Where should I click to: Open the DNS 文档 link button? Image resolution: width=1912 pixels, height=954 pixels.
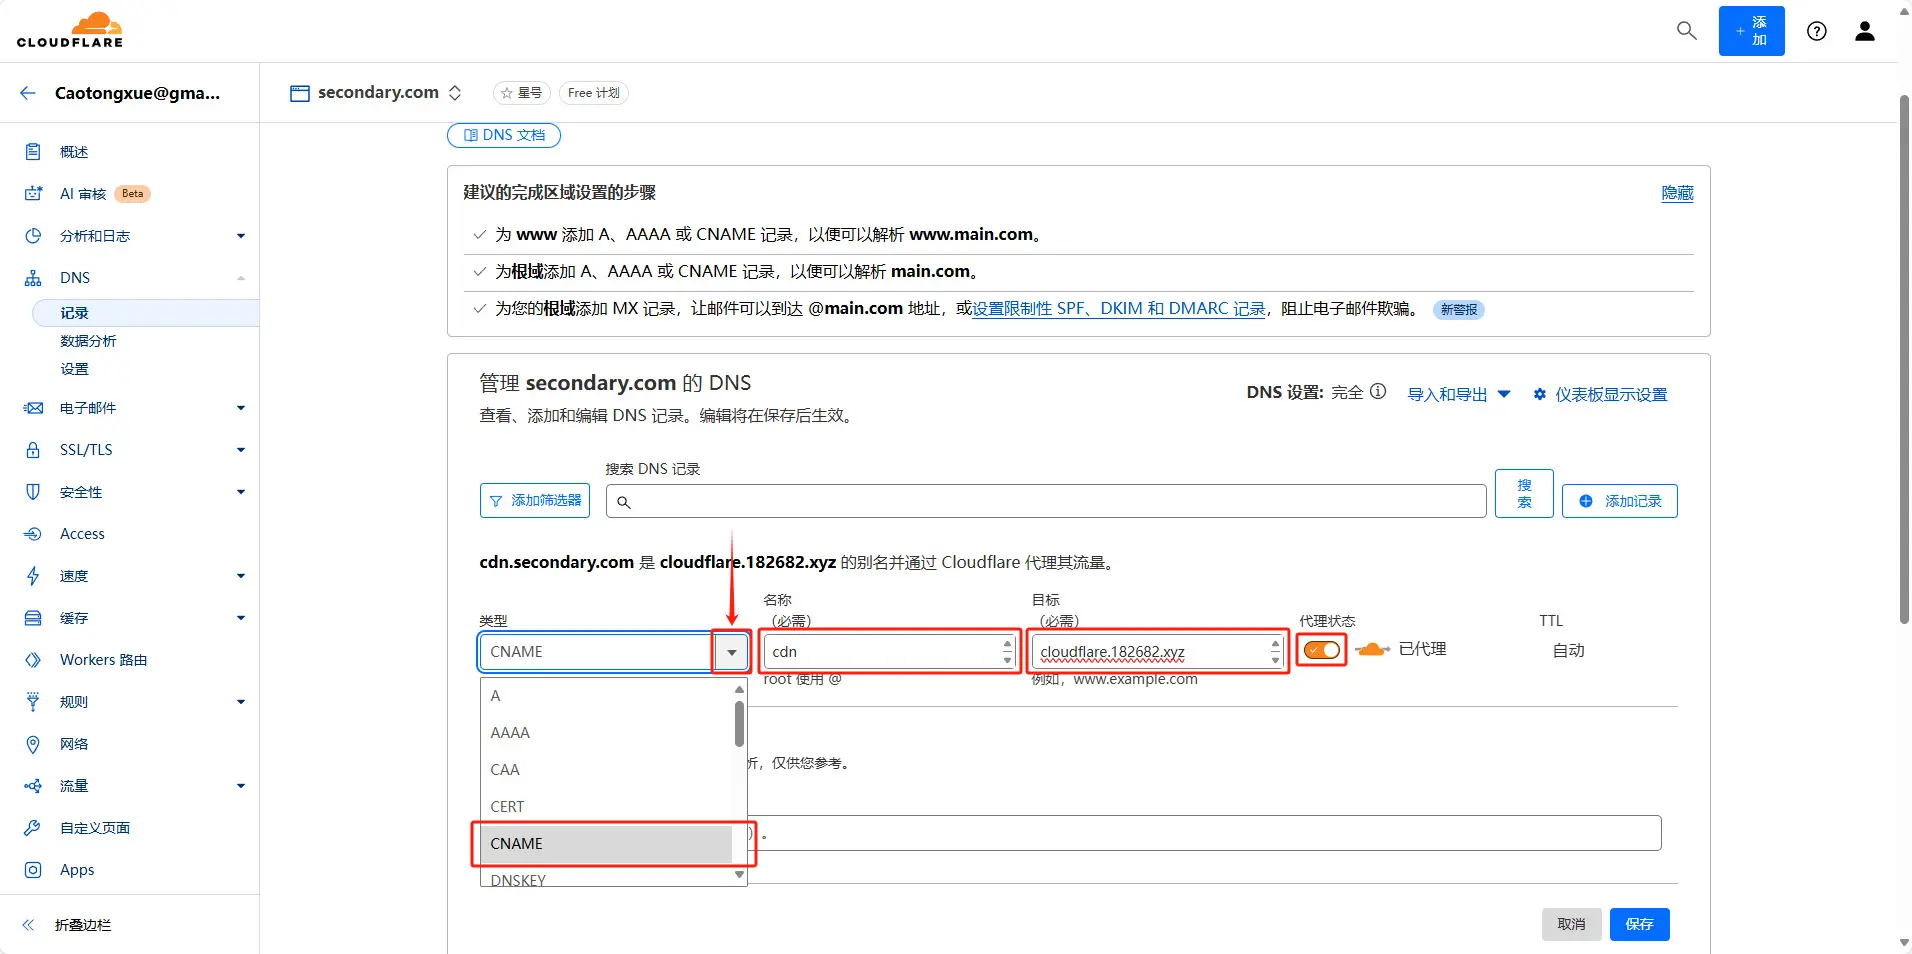pyautogui.click(x=504, y=135)
